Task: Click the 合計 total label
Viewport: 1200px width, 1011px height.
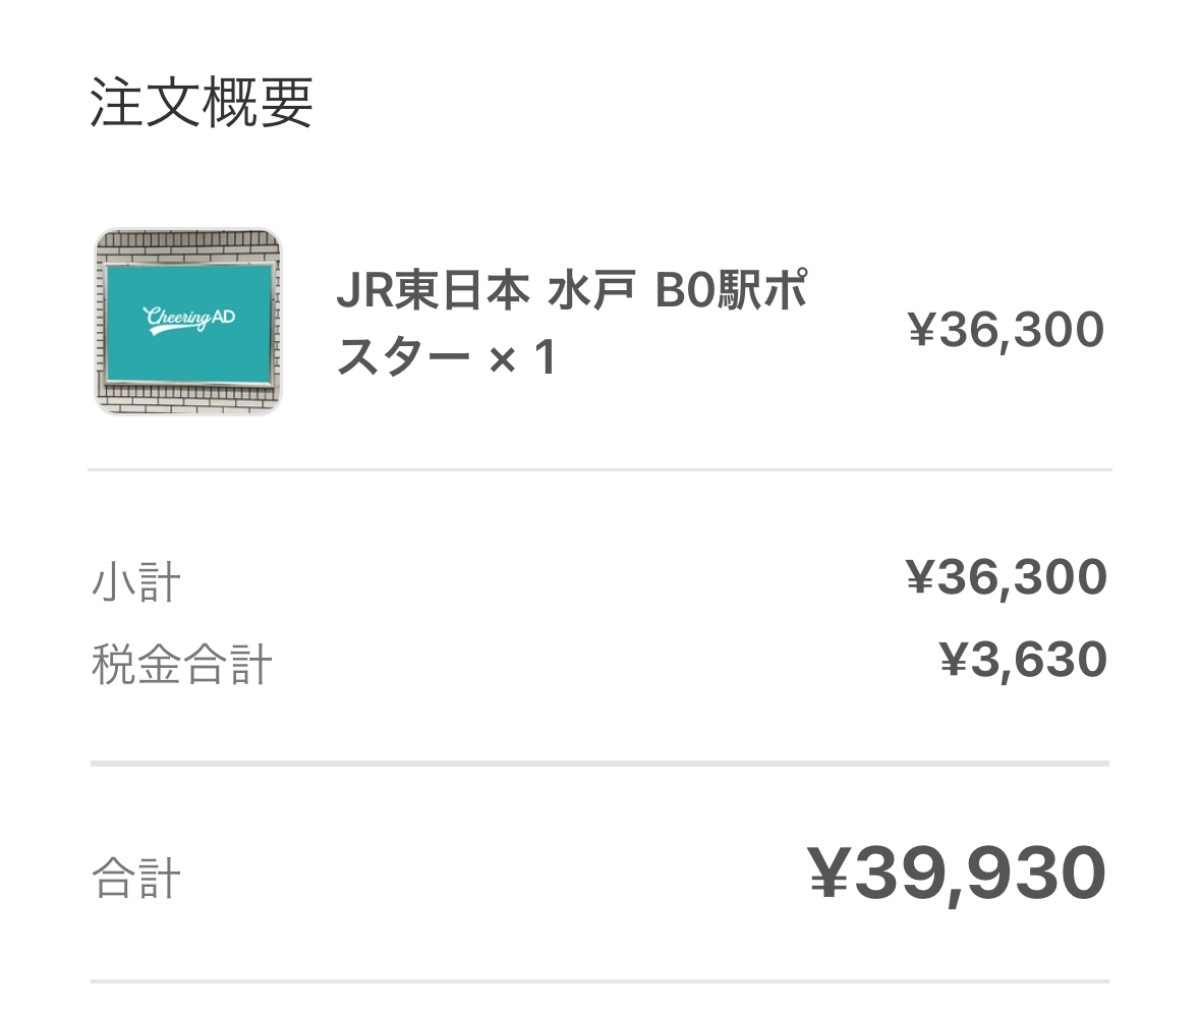Action: (x=136, y=878)
